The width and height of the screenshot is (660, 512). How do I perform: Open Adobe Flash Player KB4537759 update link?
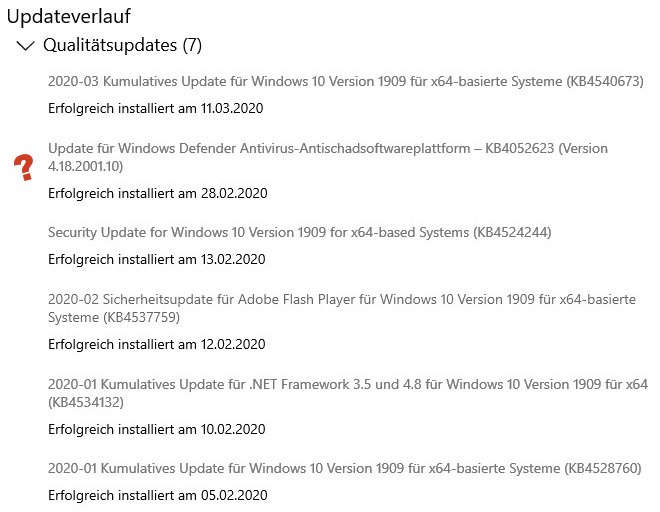click(342, 308)
